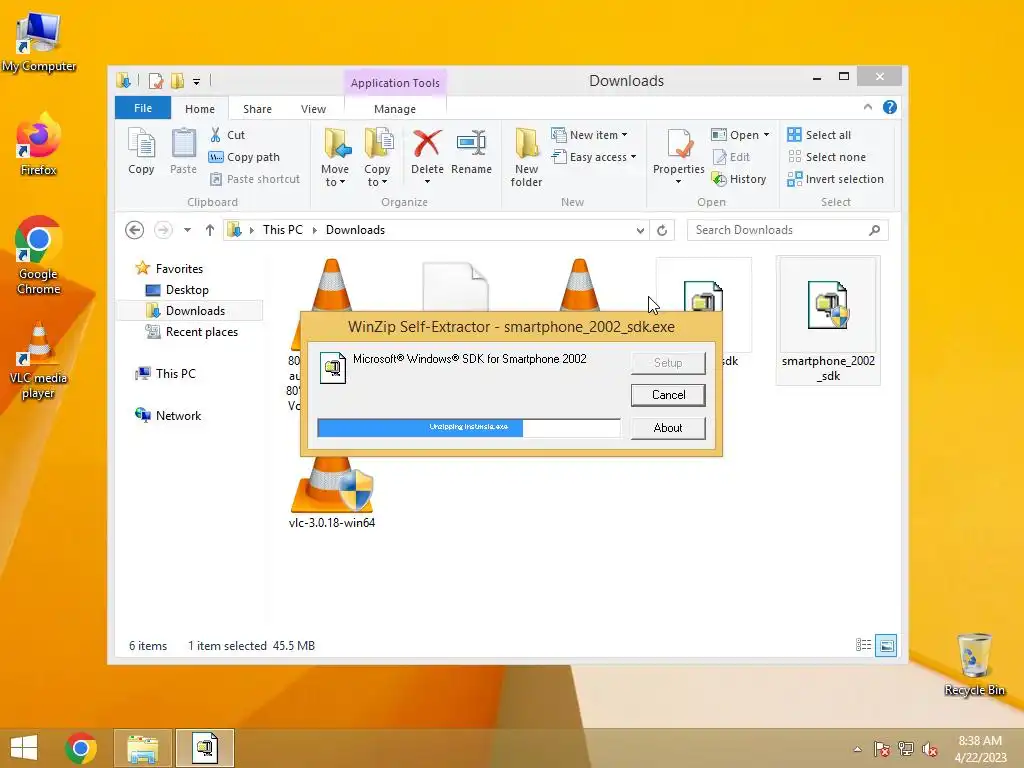Switch to large icons view in status bar
This screenshot has height=768, width=1024.
(886, 645)
